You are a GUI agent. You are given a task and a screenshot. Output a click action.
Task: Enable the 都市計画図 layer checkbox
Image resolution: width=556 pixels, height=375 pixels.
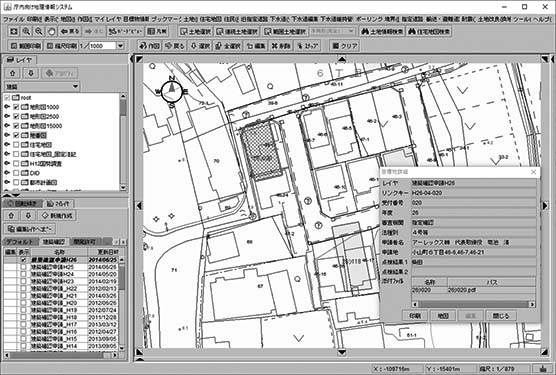coord(16,183)
